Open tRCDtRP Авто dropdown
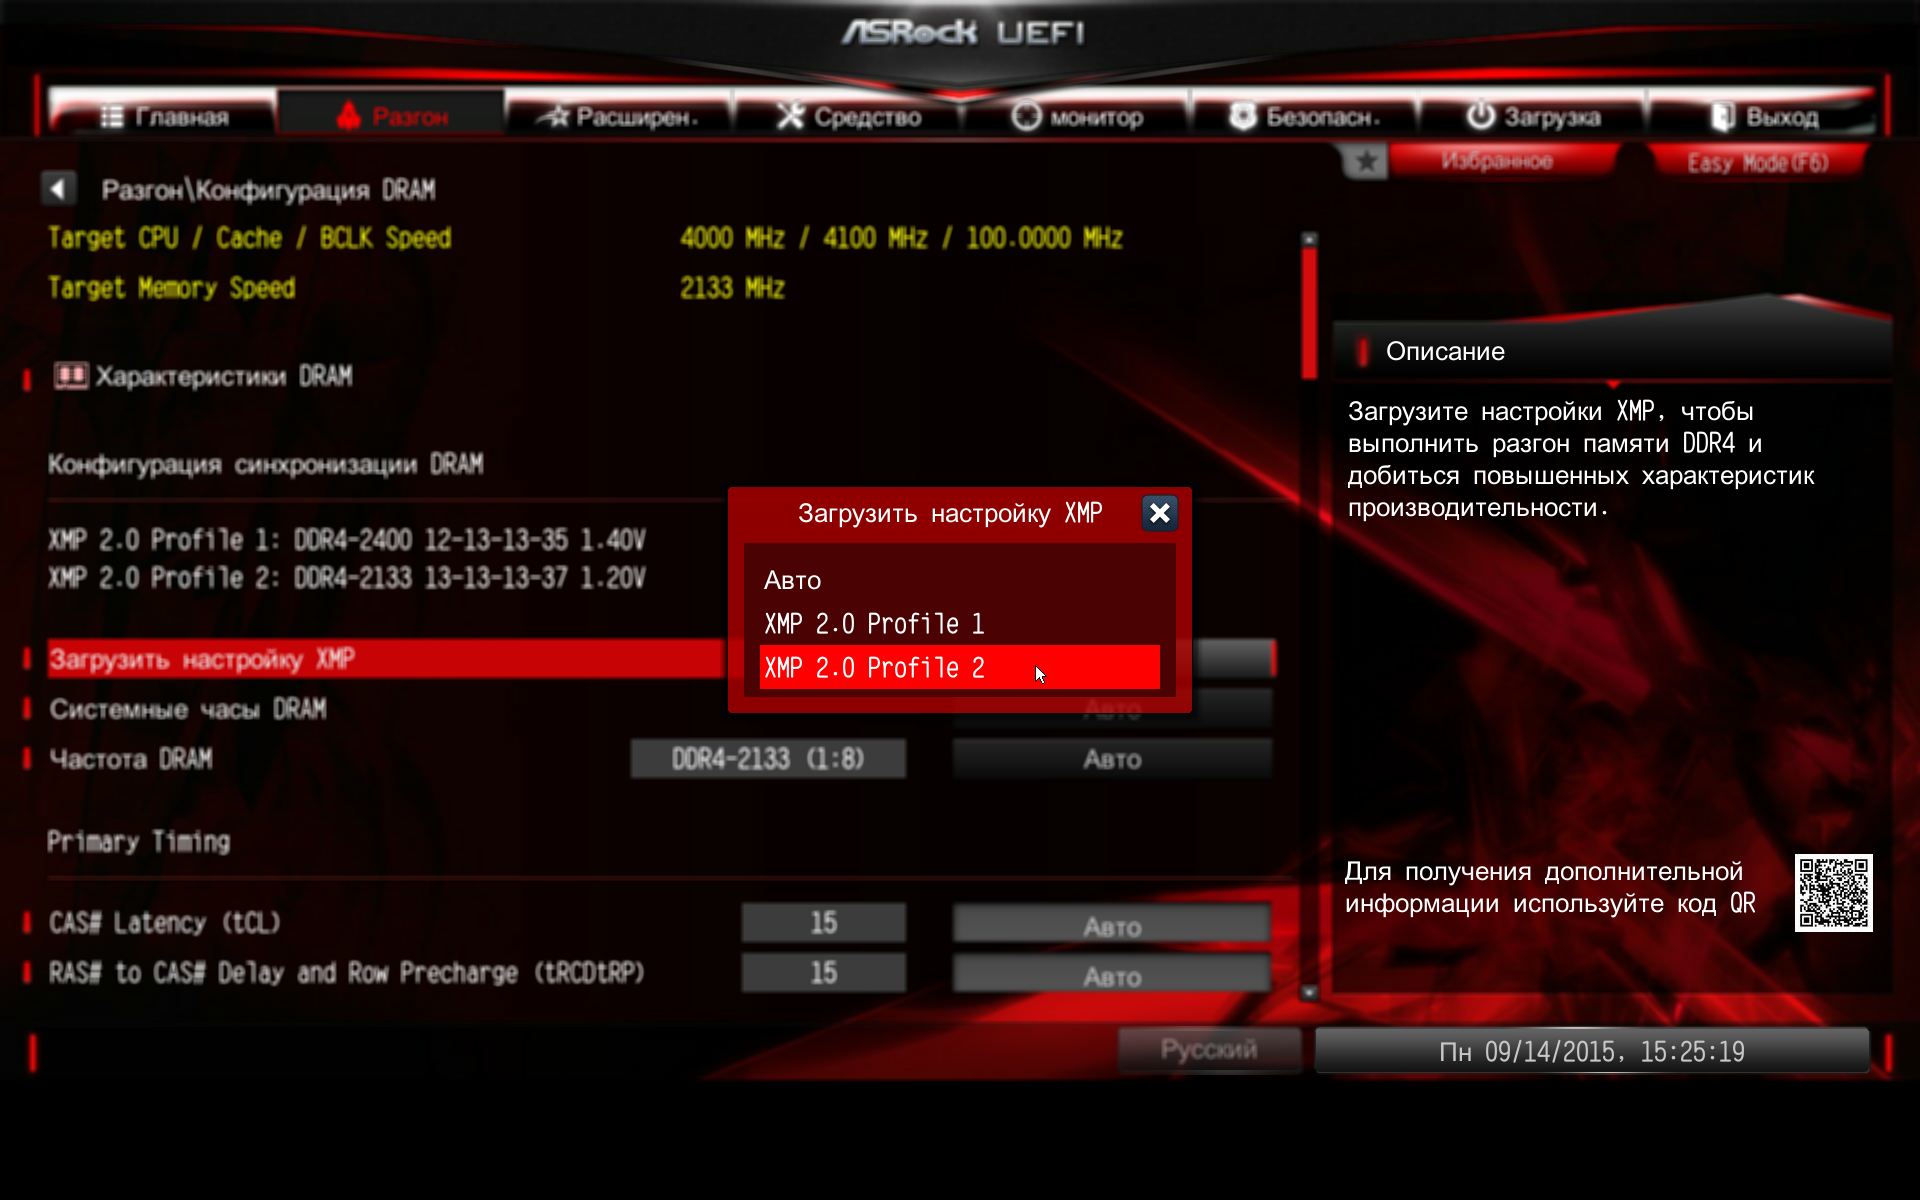 [x=1112, y=975]
